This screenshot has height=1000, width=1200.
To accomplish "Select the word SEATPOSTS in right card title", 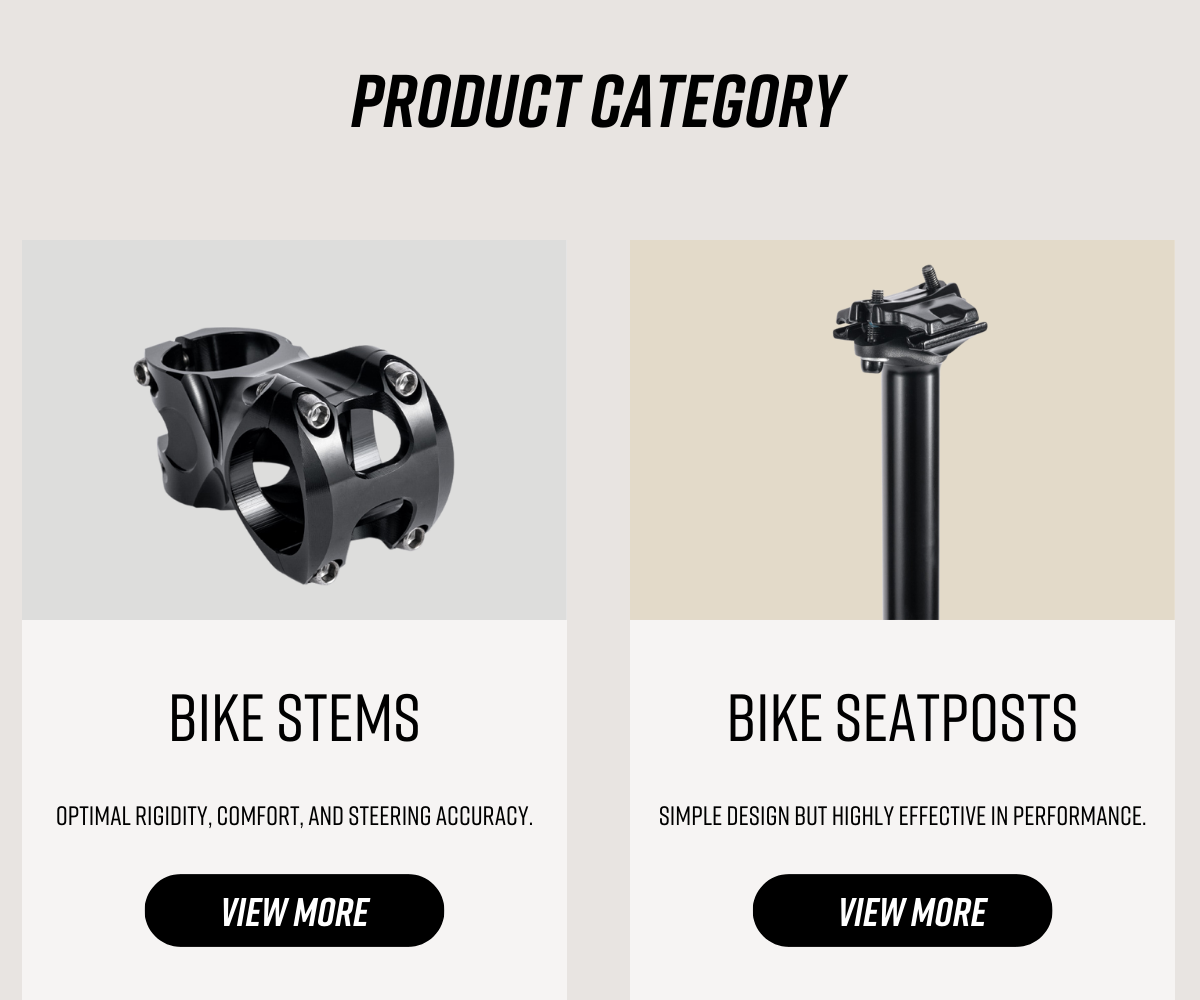I will tap(956, 718).
